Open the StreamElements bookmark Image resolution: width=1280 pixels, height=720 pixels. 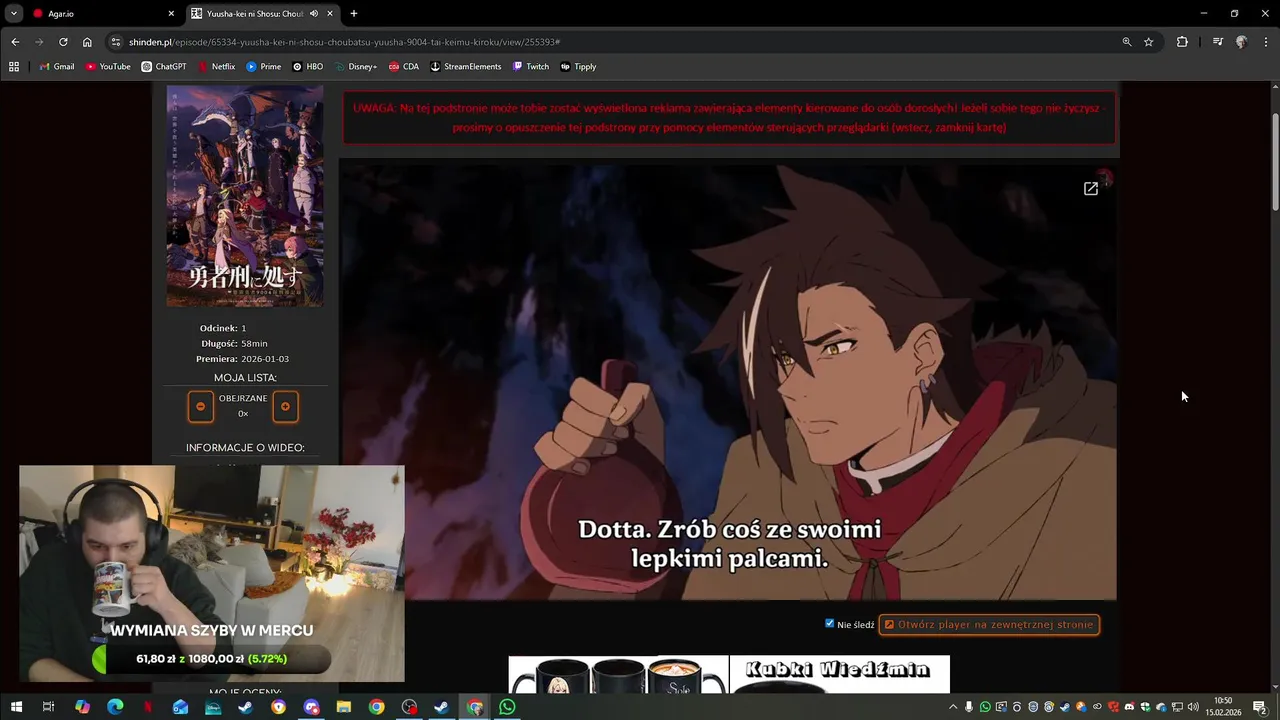point(466,67)
